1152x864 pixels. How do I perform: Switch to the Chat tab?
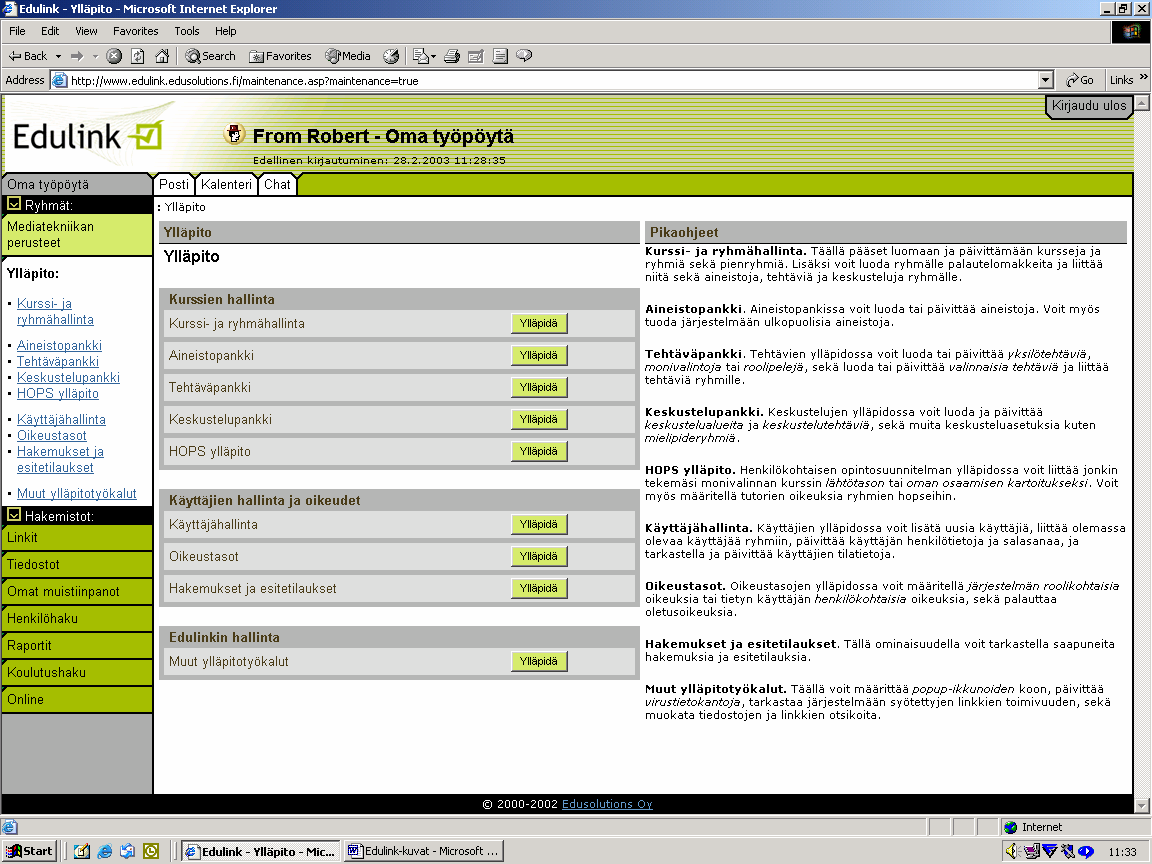(x=277, y=184)
